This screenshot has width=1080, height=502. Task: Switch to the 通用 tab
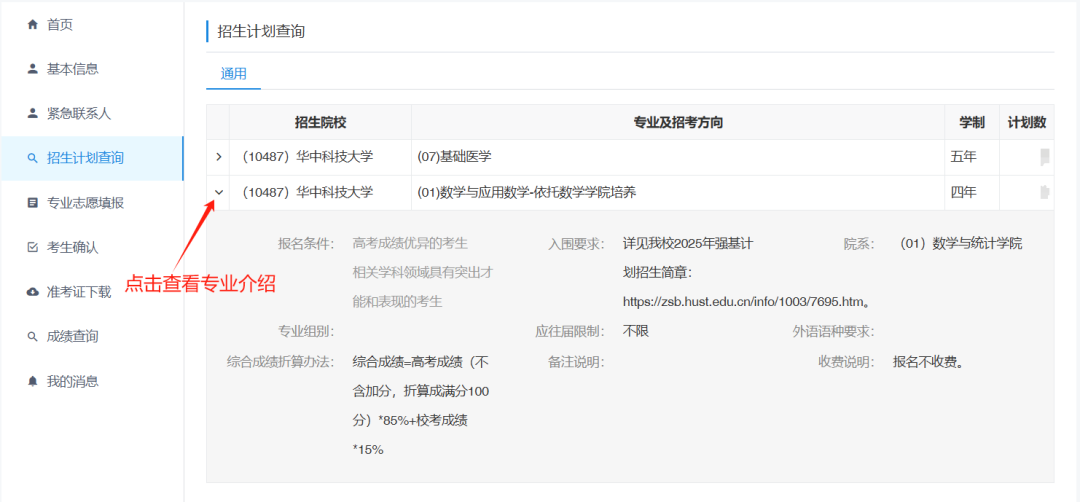coord(233,73)
